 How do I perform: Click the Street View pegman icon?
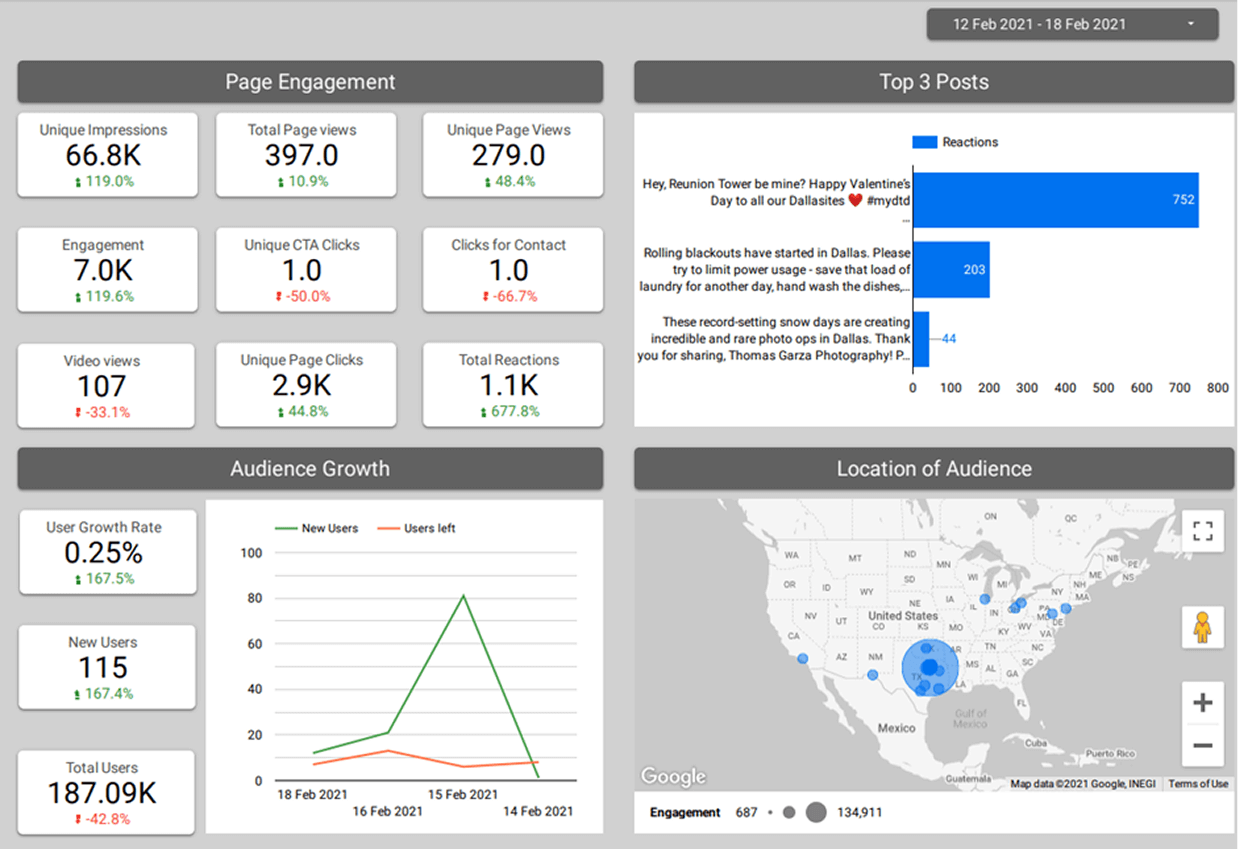[x=1202, y=628]
